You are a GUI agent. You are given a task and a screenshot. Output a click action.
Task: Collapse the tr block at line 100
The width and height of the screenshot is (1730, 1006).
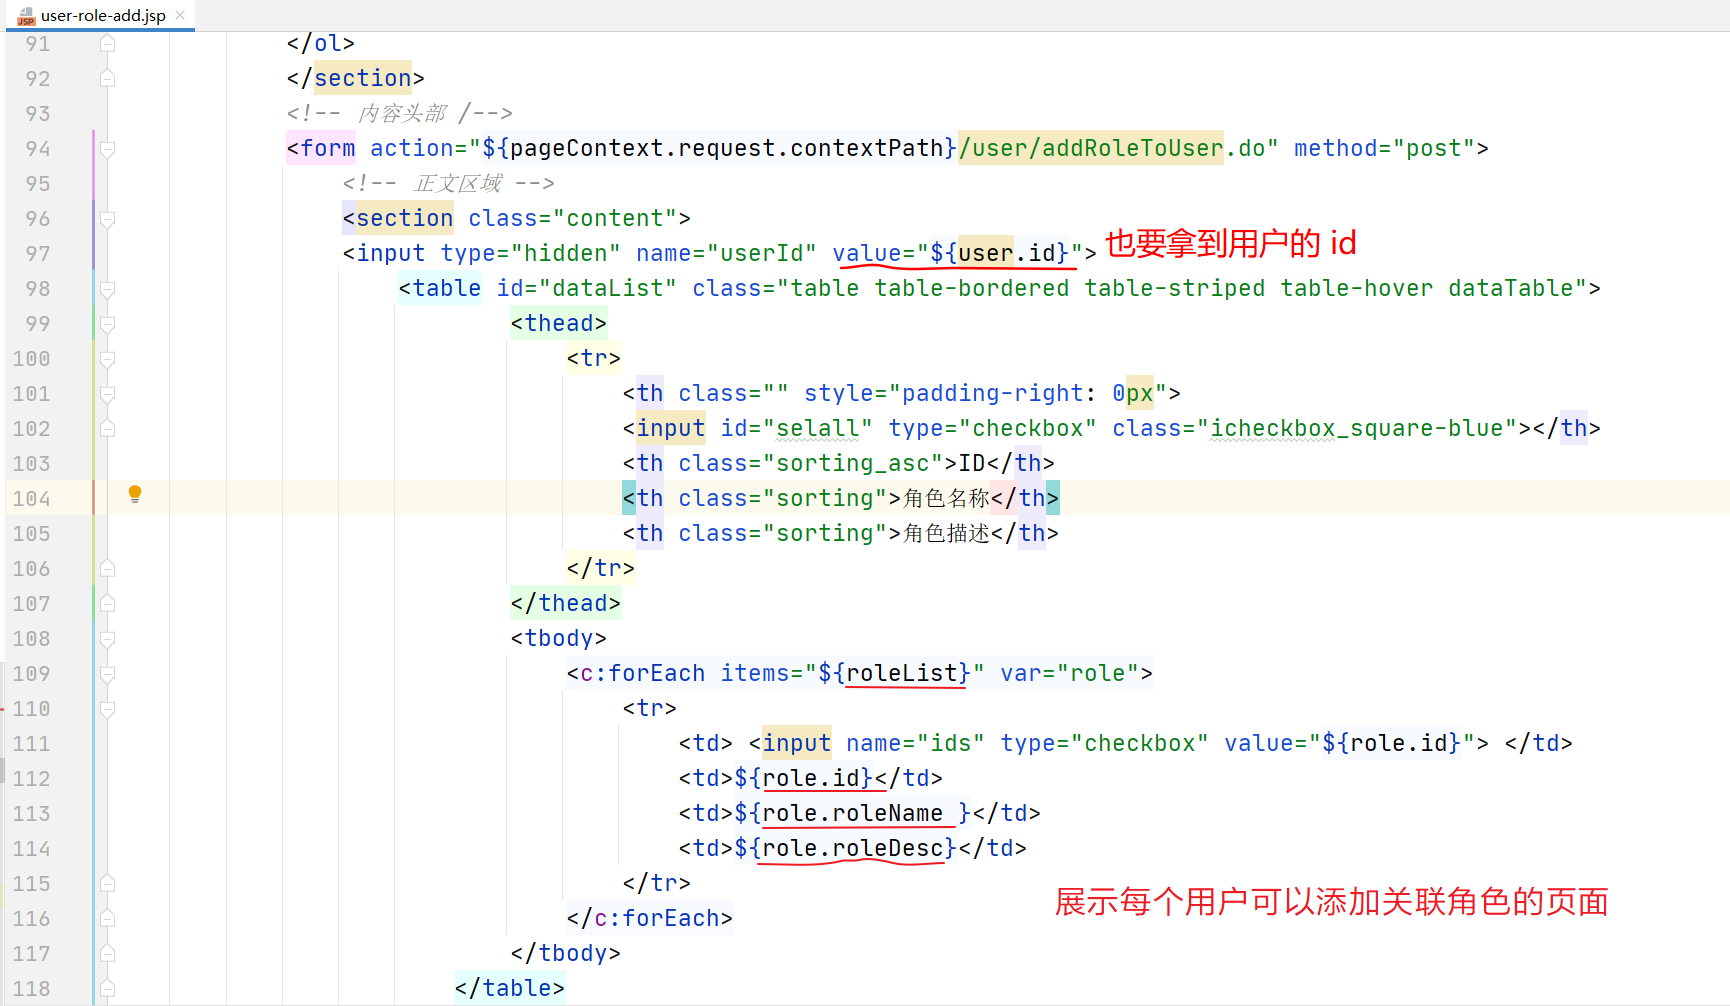(x=107, y=359)
